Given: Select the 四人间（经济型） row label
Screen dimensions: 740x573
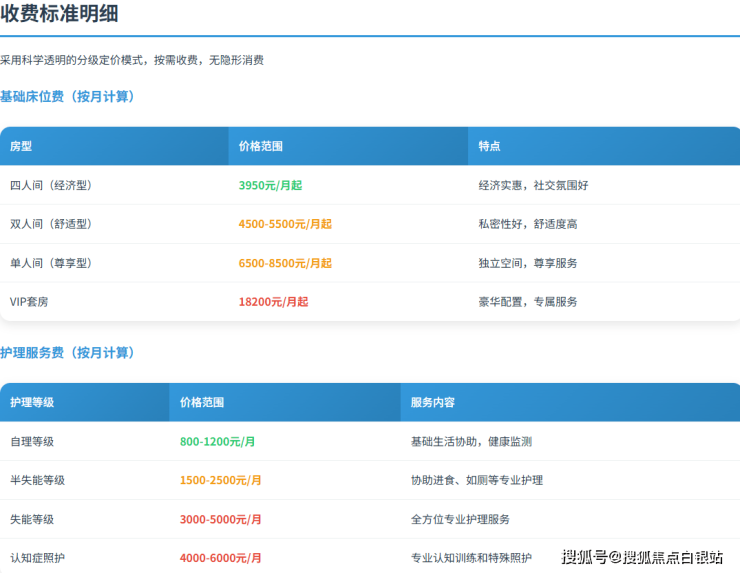Looking at the screenshot, I should point(51,185).
